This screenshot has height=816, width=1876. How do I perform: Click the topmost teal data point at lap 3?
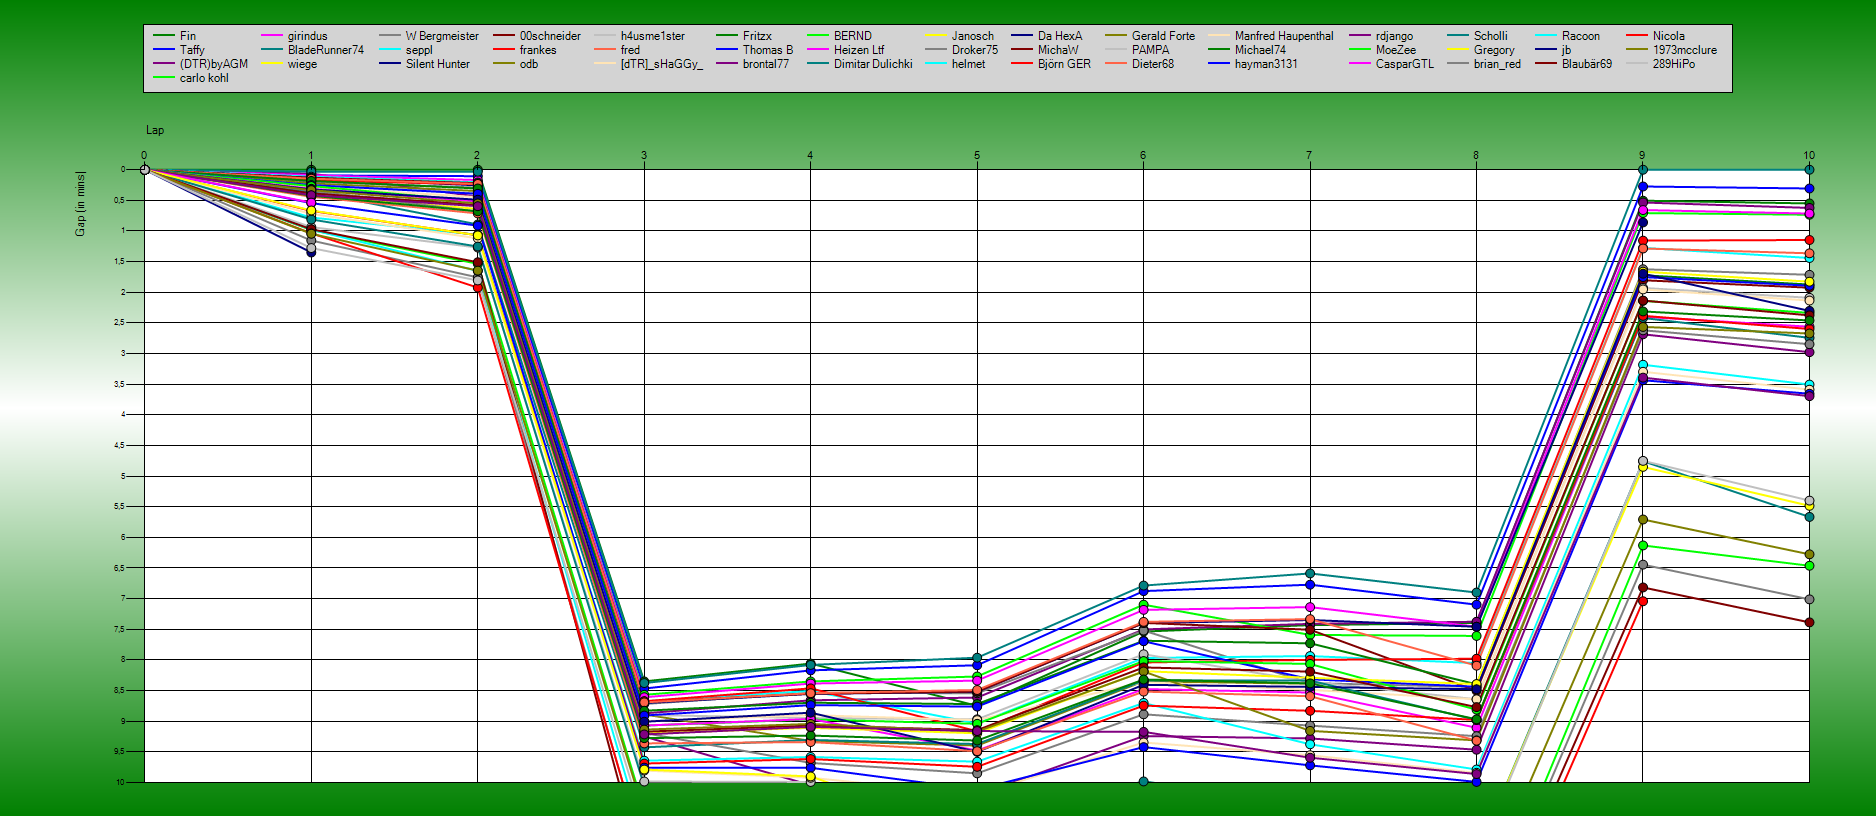point(644,682)
